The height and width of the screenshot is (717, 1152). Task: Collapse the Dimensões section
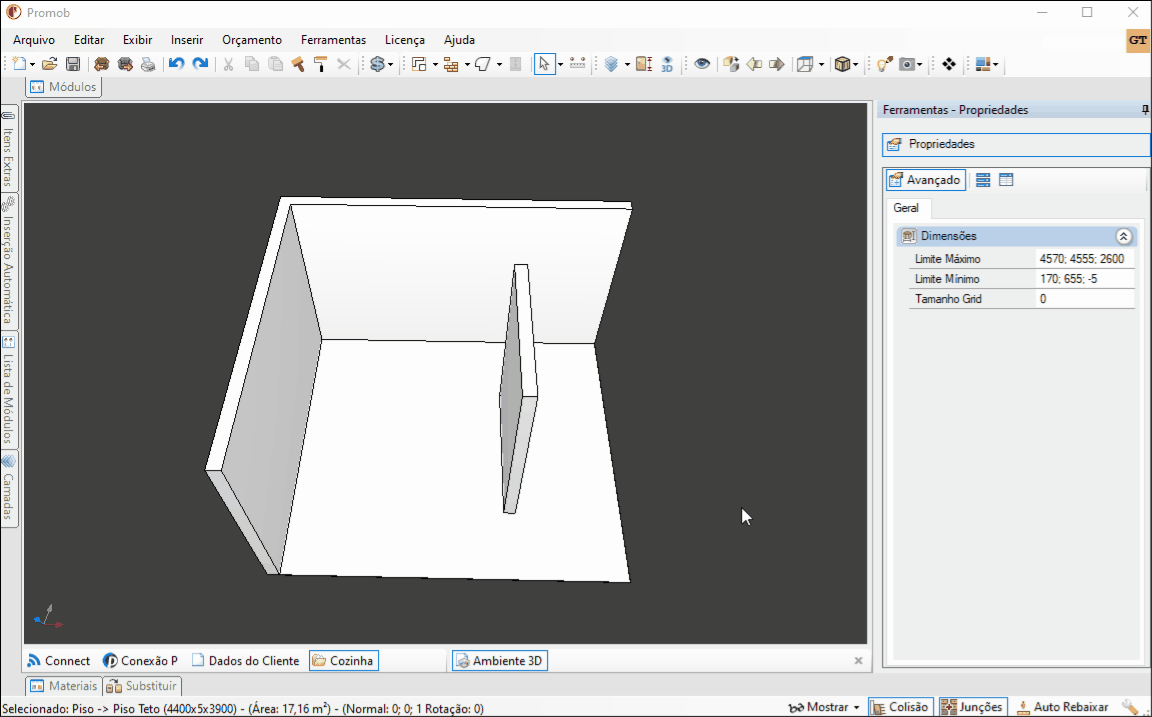[x=1123, y=237]
